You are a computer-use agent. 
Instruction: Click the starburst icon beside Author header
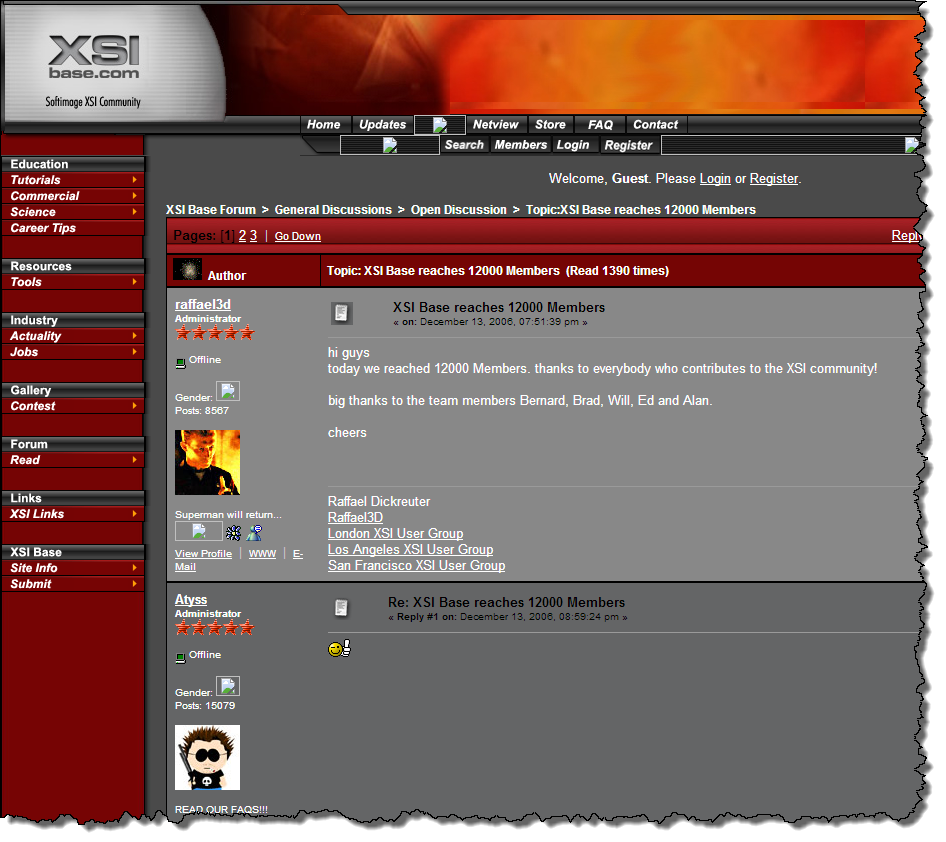187,270
